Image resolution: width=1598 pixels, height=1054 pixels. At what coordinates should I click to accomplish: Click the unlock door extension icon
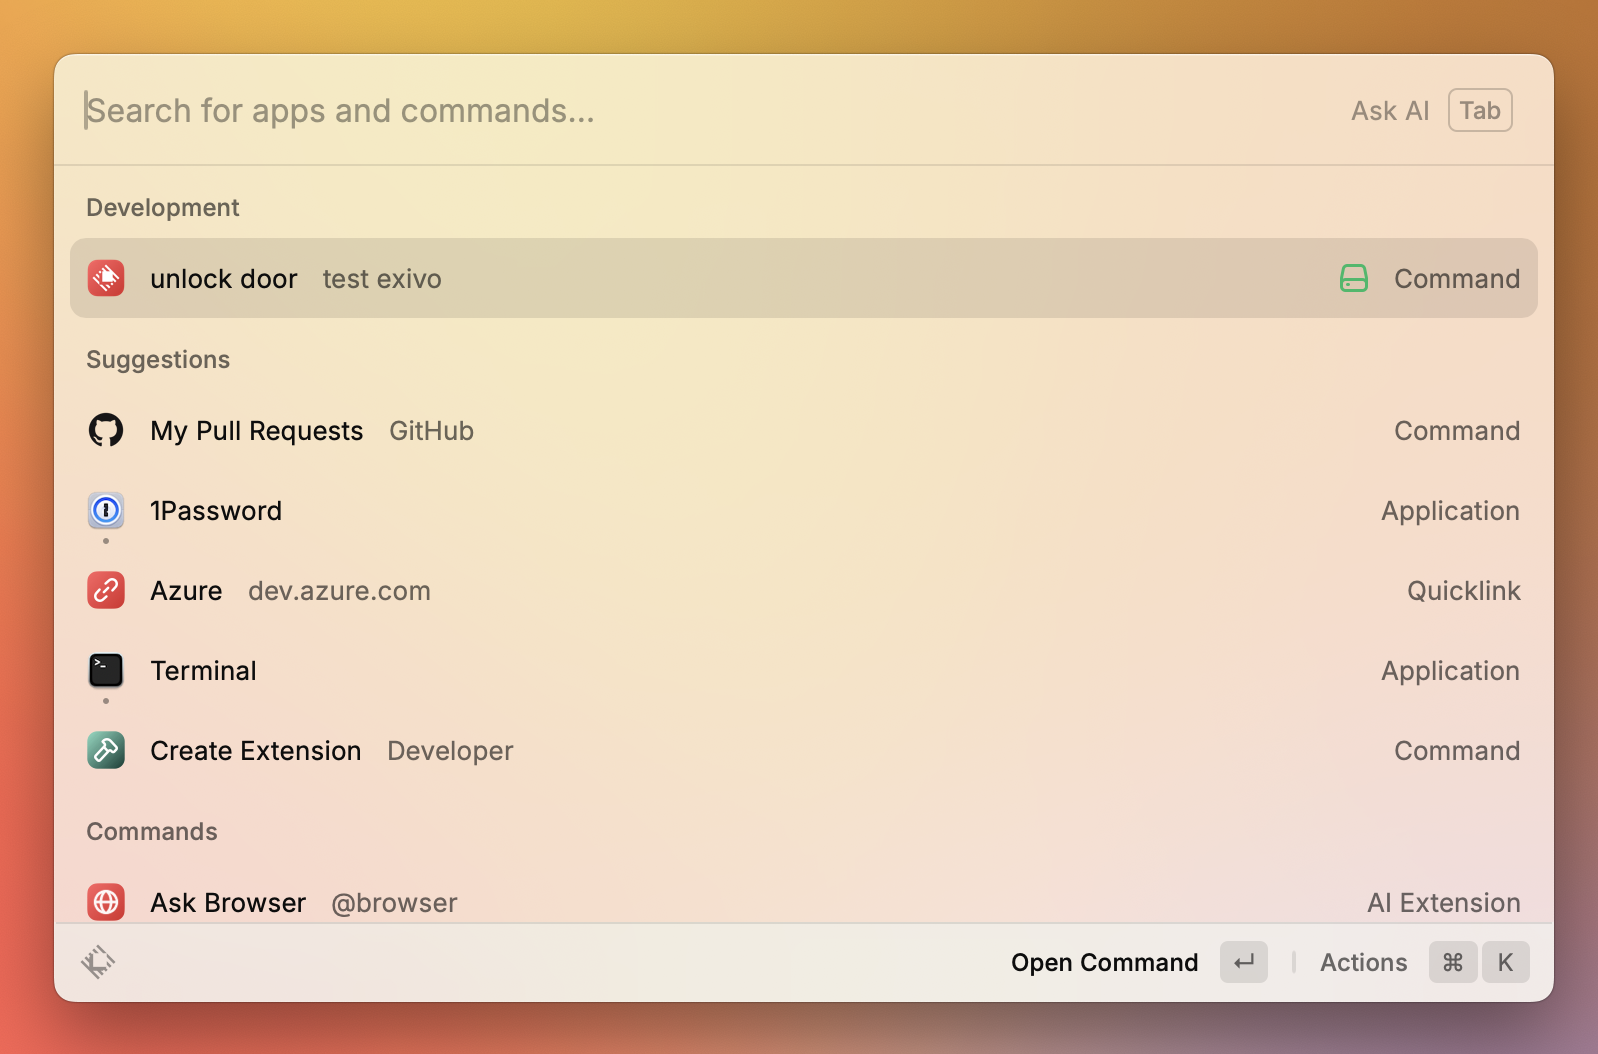[106, 278]
